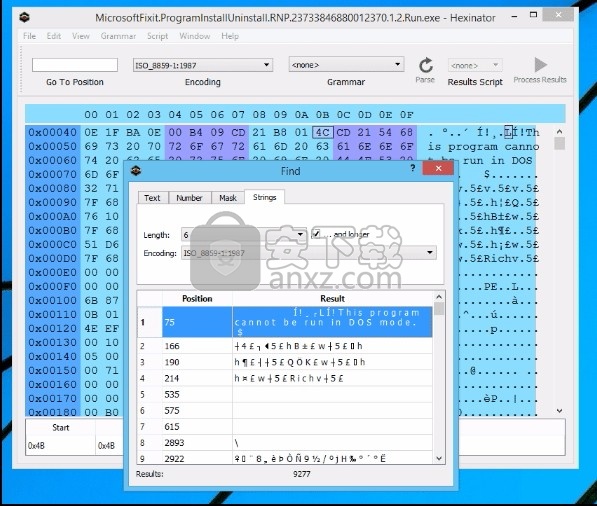The height and width of the screenshot is (506, 597).
Task: Click hex row address 0x00050
Action: tap(53, 147)
